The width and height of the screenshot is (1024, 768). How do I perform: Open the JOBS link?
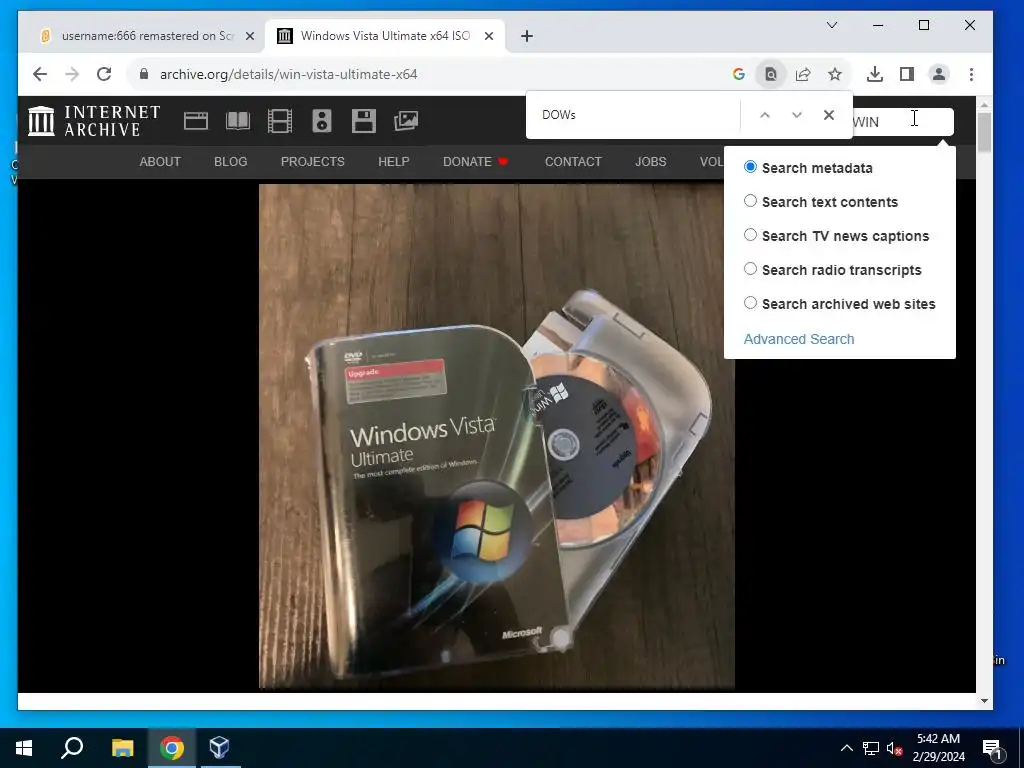(650, 162)
